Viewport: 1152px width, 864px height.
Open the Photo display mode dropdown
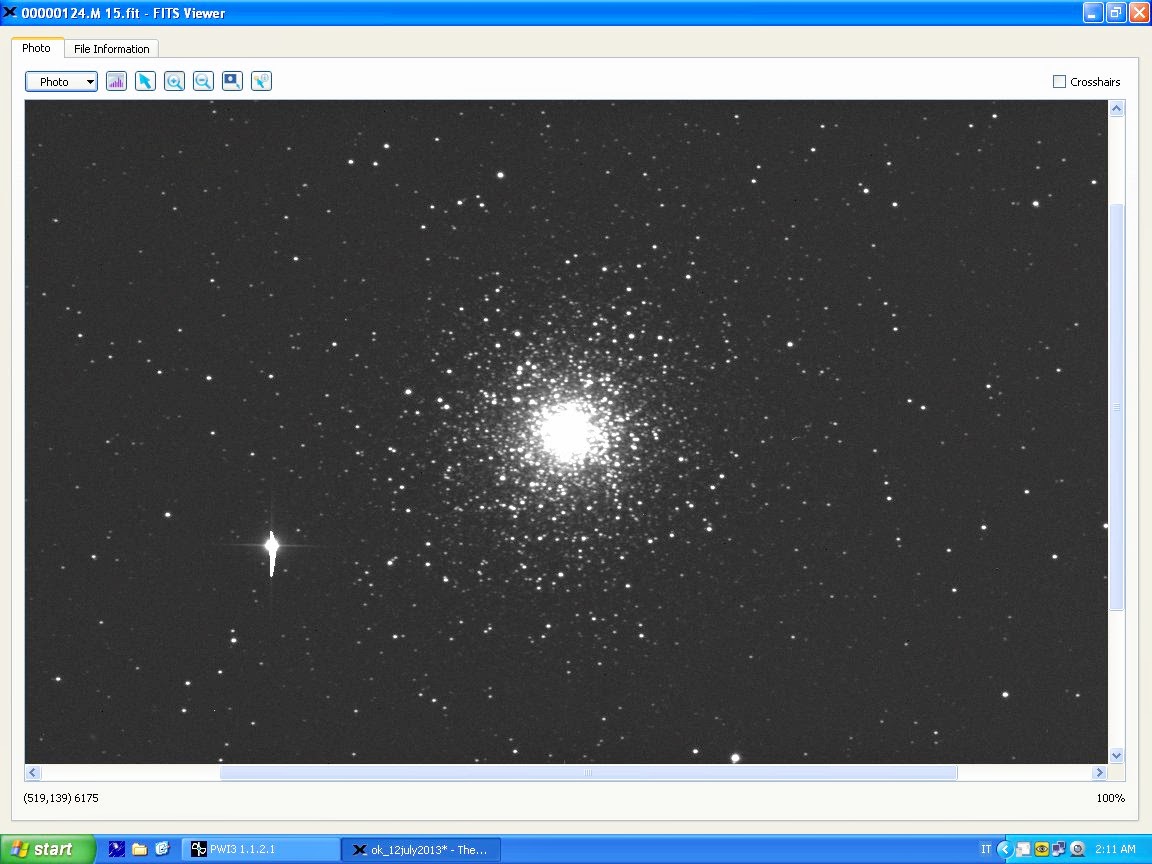(x=61, y=82)
